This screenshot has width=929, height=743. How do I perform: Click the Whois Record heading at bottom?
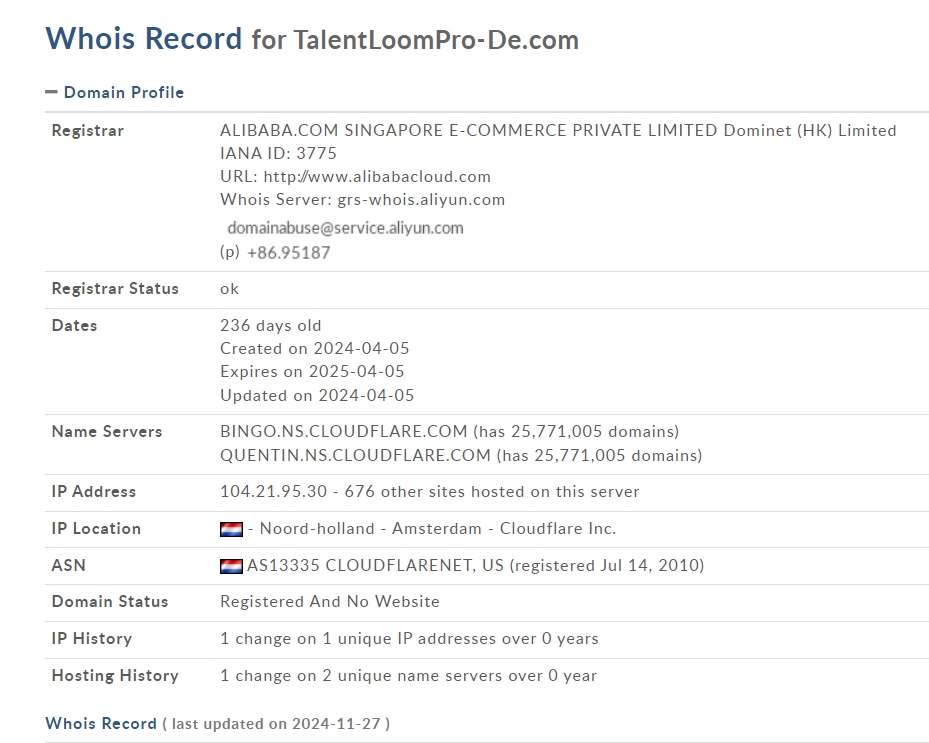(x=101, y=723)
